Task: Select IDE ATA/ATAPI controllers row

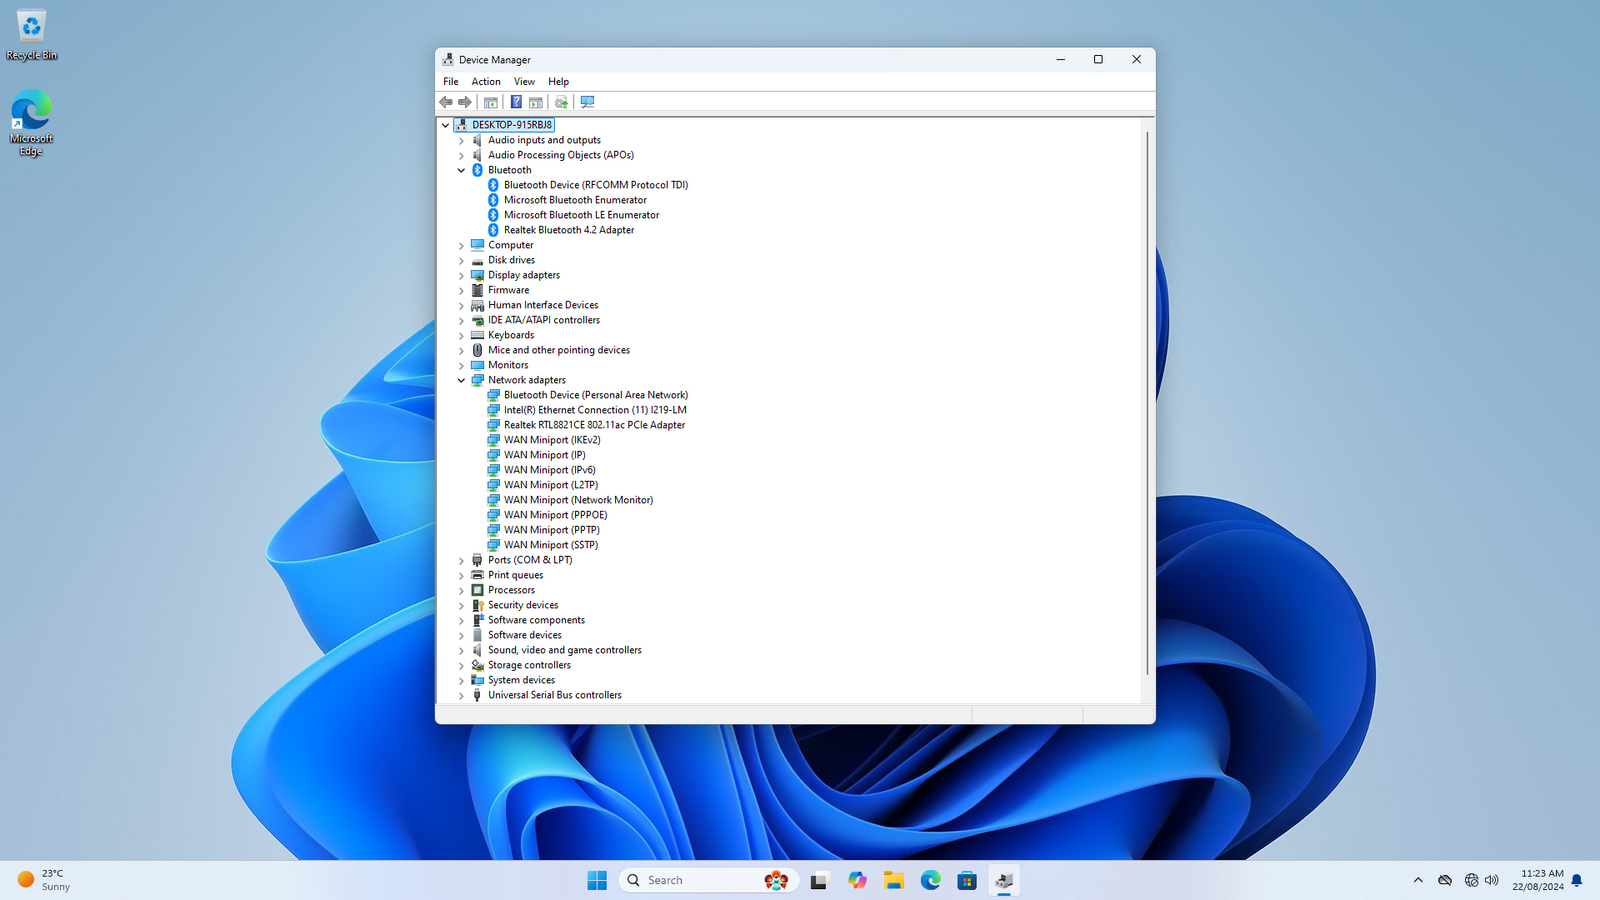Action: click(544, 320)
